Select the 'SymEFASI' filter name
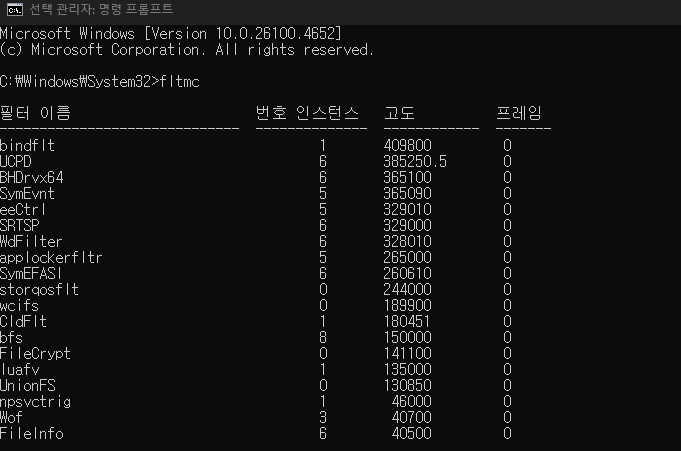The height and width of the screenshot is (451, 681). coord(31,273)
